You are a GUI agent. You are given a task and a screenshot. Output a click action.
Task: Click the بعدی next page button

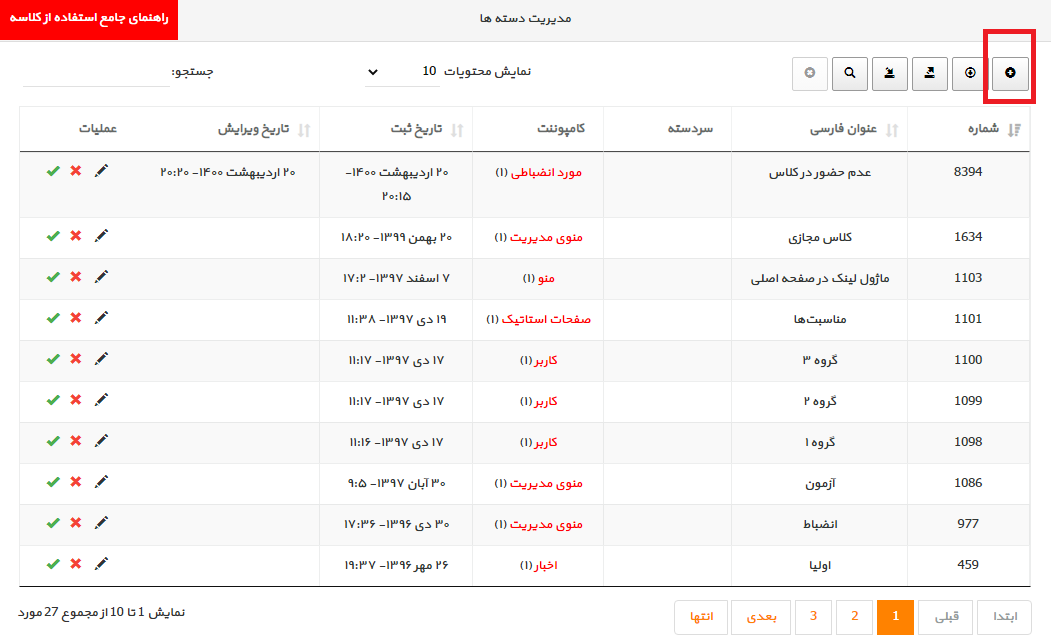click(761, 617)
